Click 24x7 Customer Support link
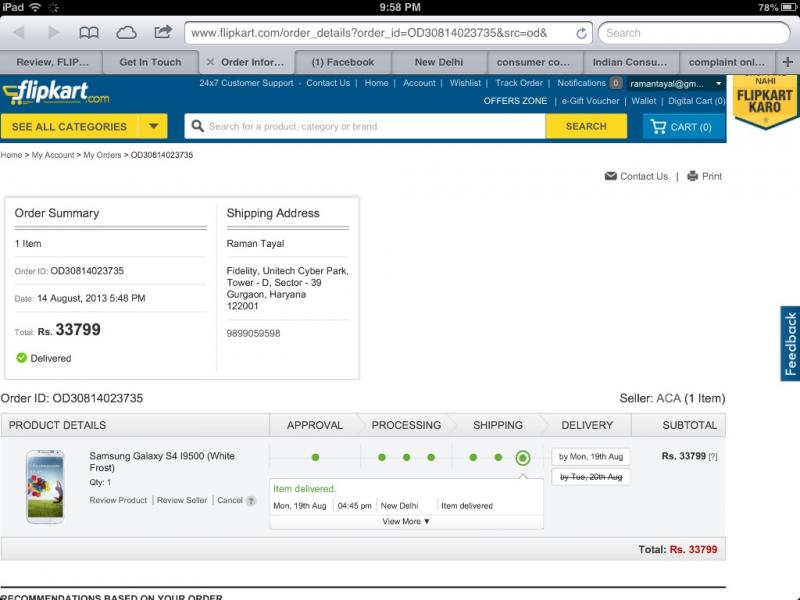The image size is (800, 600). click(x=246, y=83)
